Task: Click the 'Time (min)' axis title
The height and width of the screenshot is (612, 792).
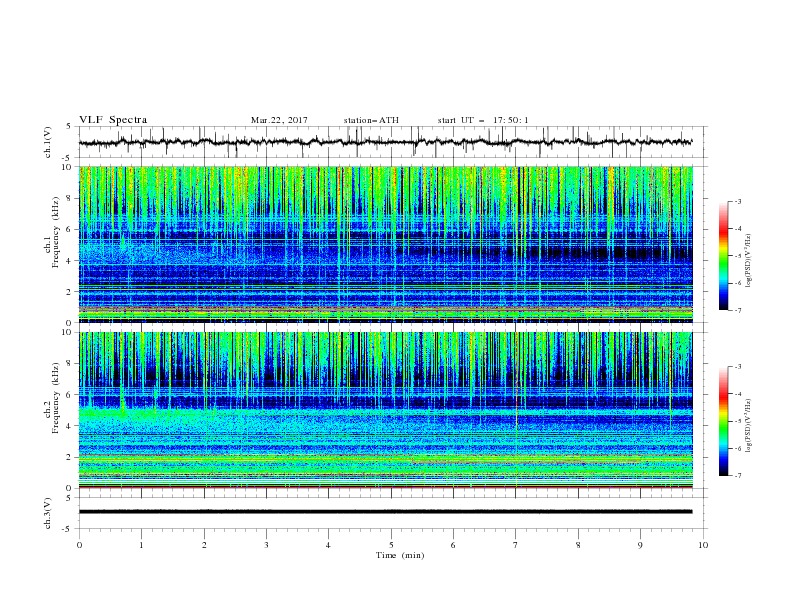Action: coord(400,555)
